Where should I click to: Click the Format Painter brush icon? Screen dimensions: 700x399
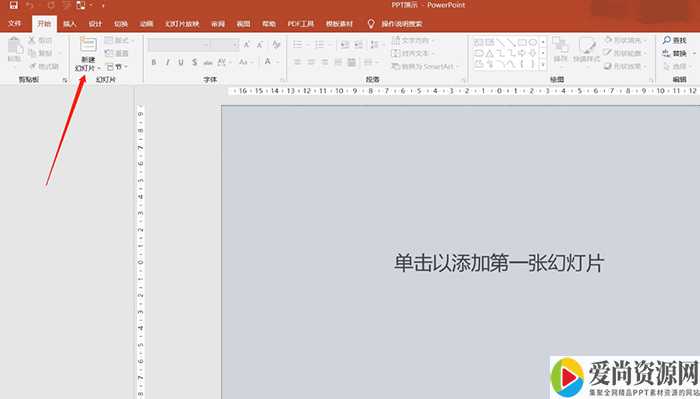[x=33, y=66]
